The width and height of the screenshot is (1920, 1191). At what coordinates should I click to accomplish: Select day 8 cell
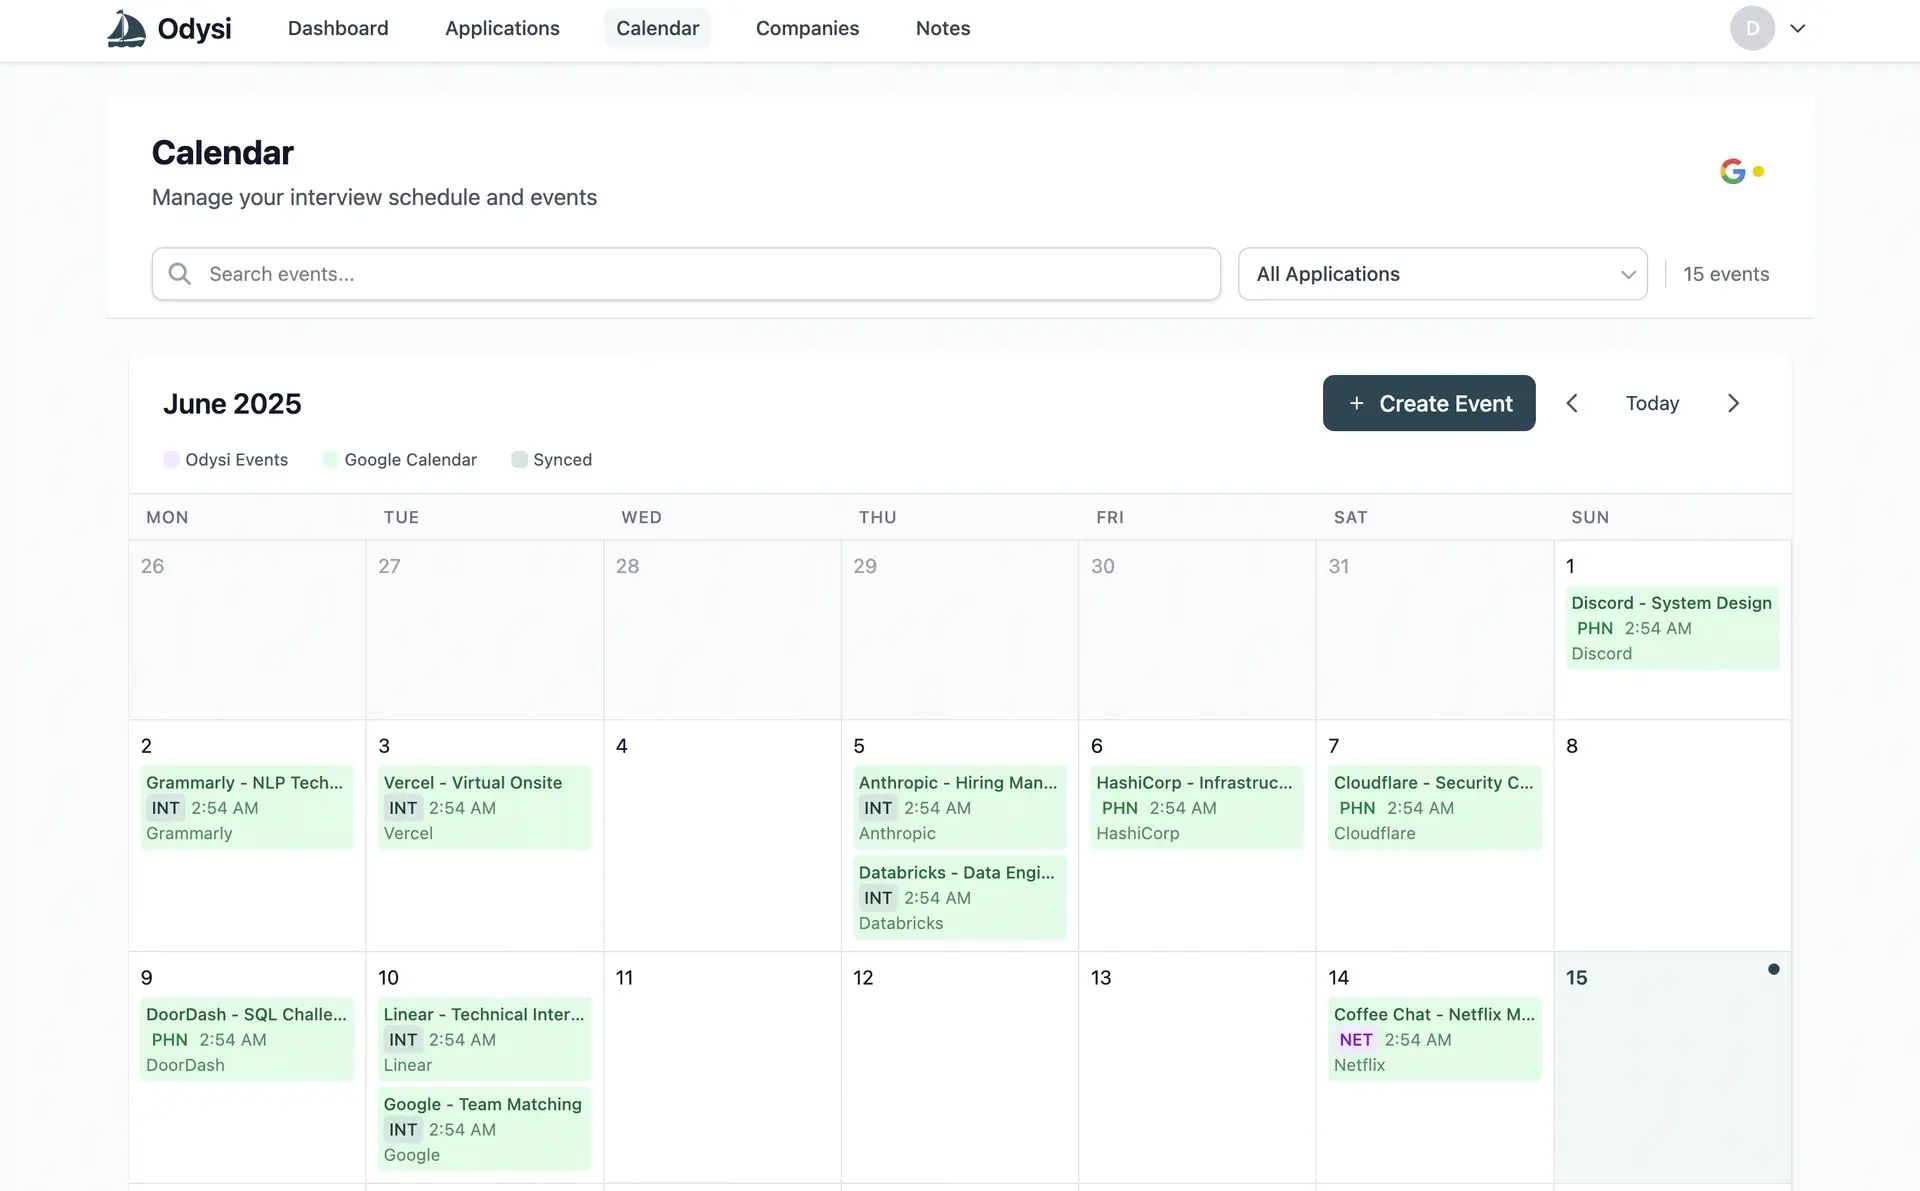1672,835
